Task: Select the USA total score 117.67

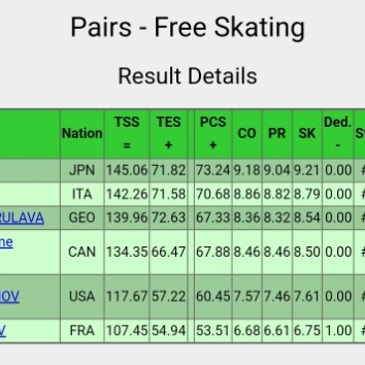Action: 127,296
